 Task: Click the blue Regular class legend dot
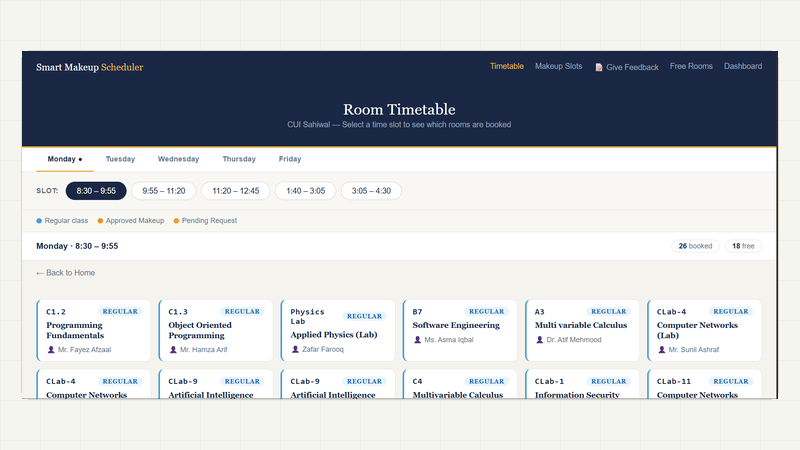click(x=39, y=221)
